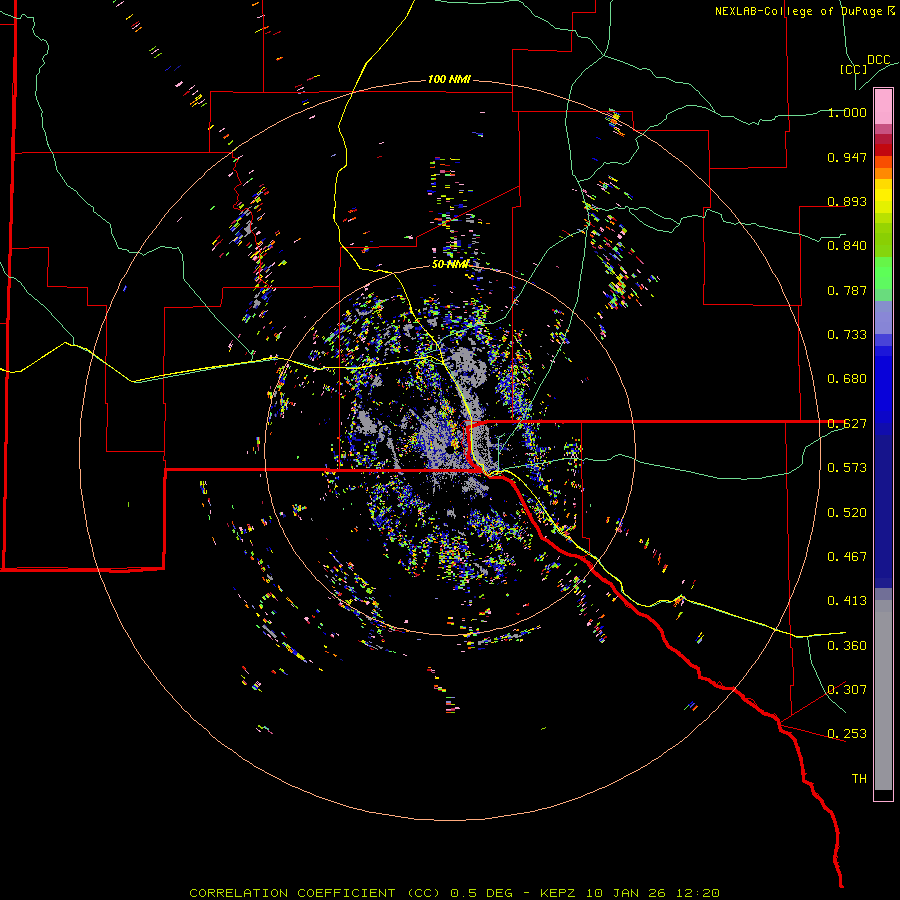This screenshot has width=900, height=900.
Task: Select the 0.520 legend value
Action: [847, 513]
